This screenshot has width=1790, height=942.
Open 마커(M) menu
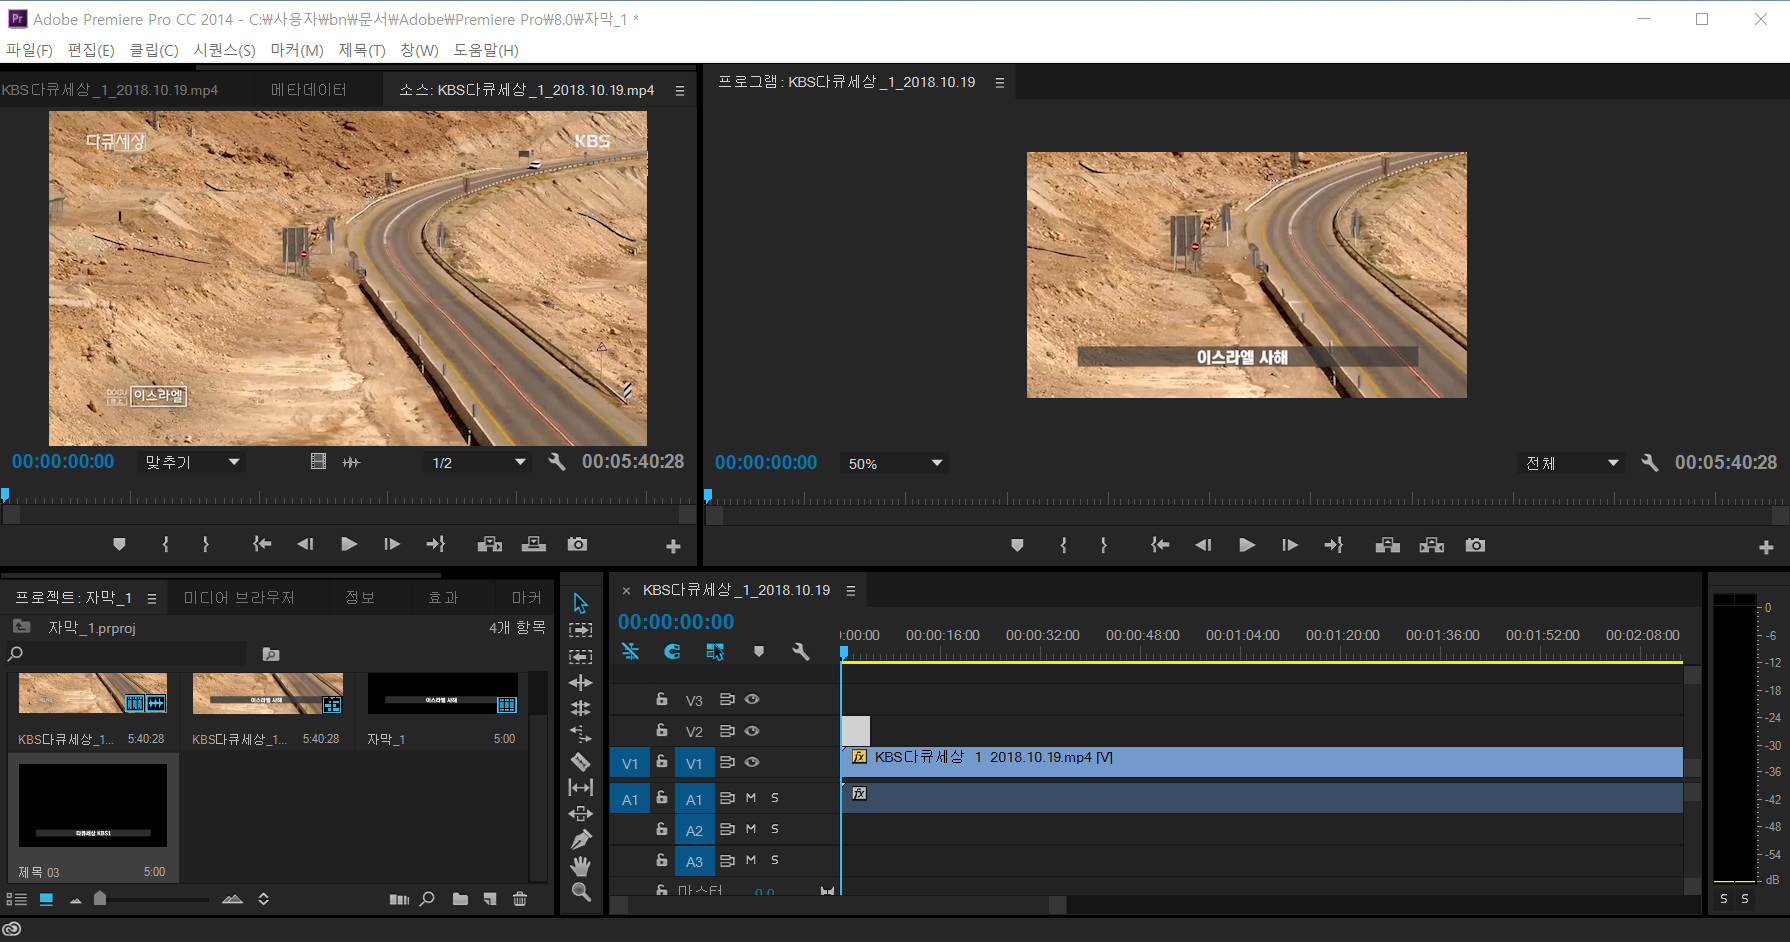coord(297,50)
